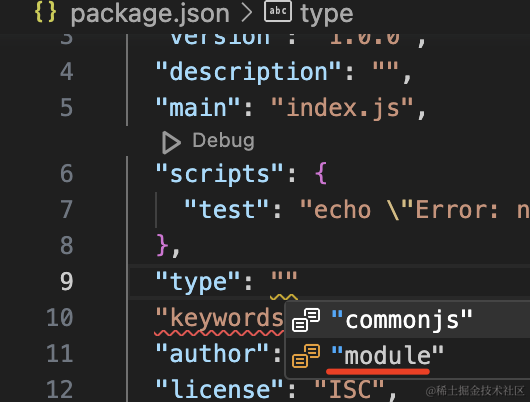Click line number 6 in gutter

pyautogui.click(x=67, y=173)
